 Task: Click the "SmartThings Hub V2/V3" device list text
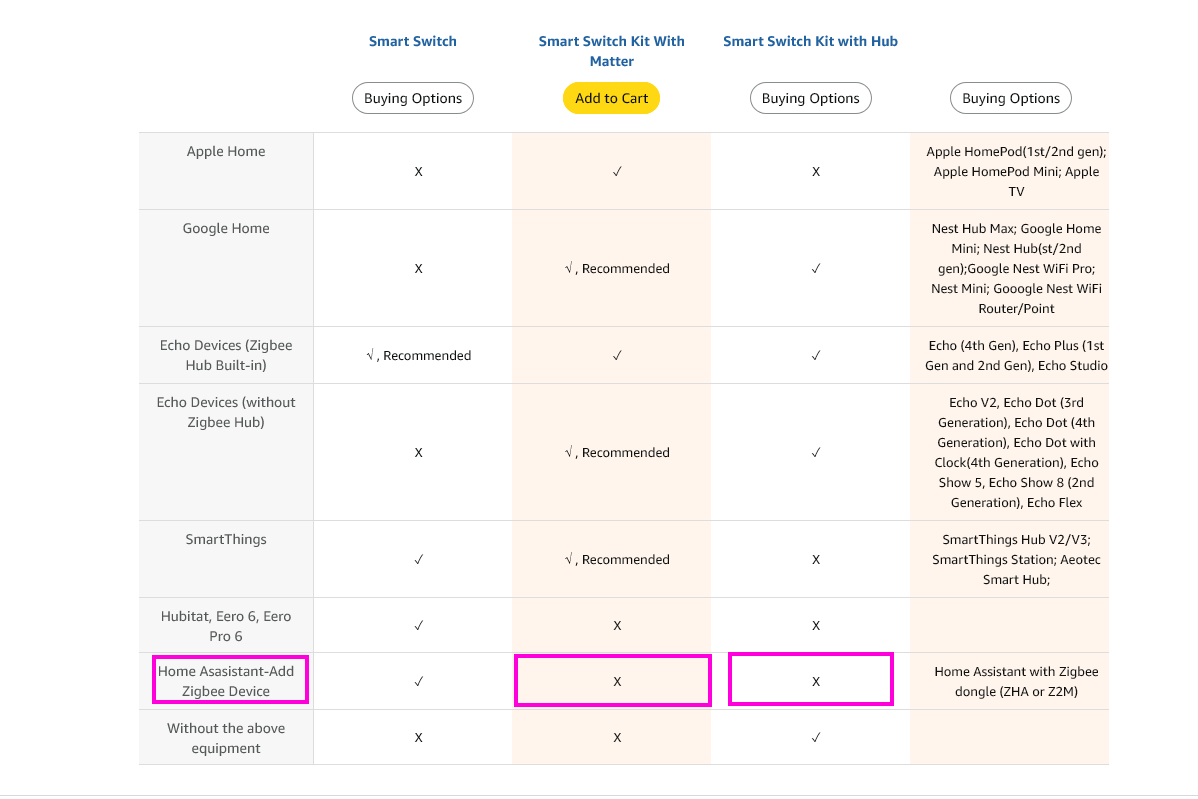click(1015, 559)
